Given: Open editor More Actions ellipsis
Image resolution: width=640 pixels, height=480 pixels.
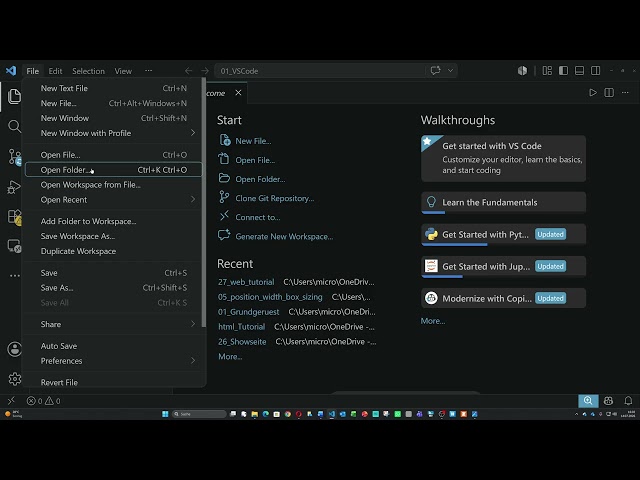Looking at the screenshot, I should pyautogui.click(x=625, y=93).
